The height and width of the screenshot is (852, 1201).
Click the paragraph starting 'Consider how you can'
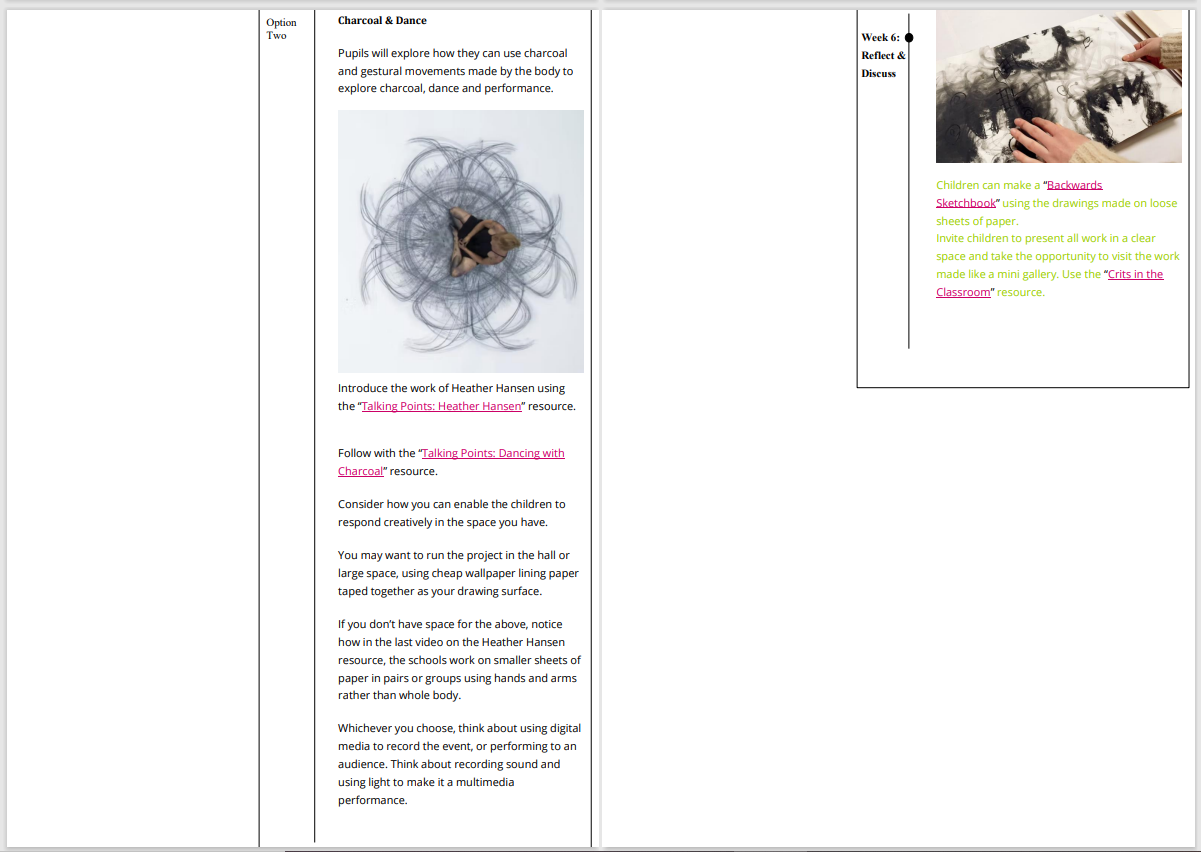point(451,513)
